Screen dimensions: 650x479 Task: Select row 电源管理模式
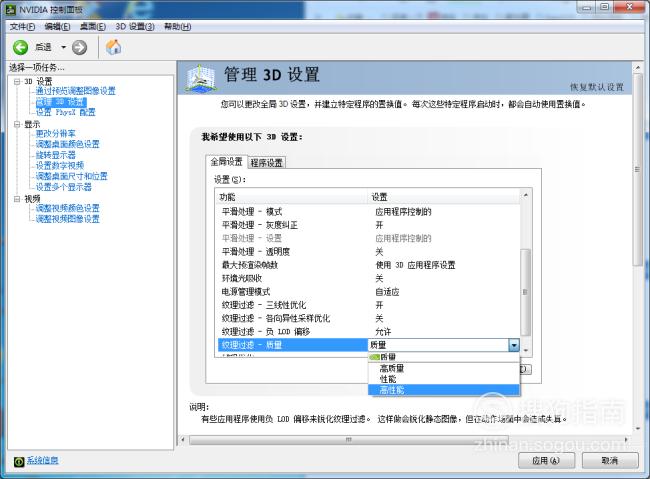coord(369,292)
